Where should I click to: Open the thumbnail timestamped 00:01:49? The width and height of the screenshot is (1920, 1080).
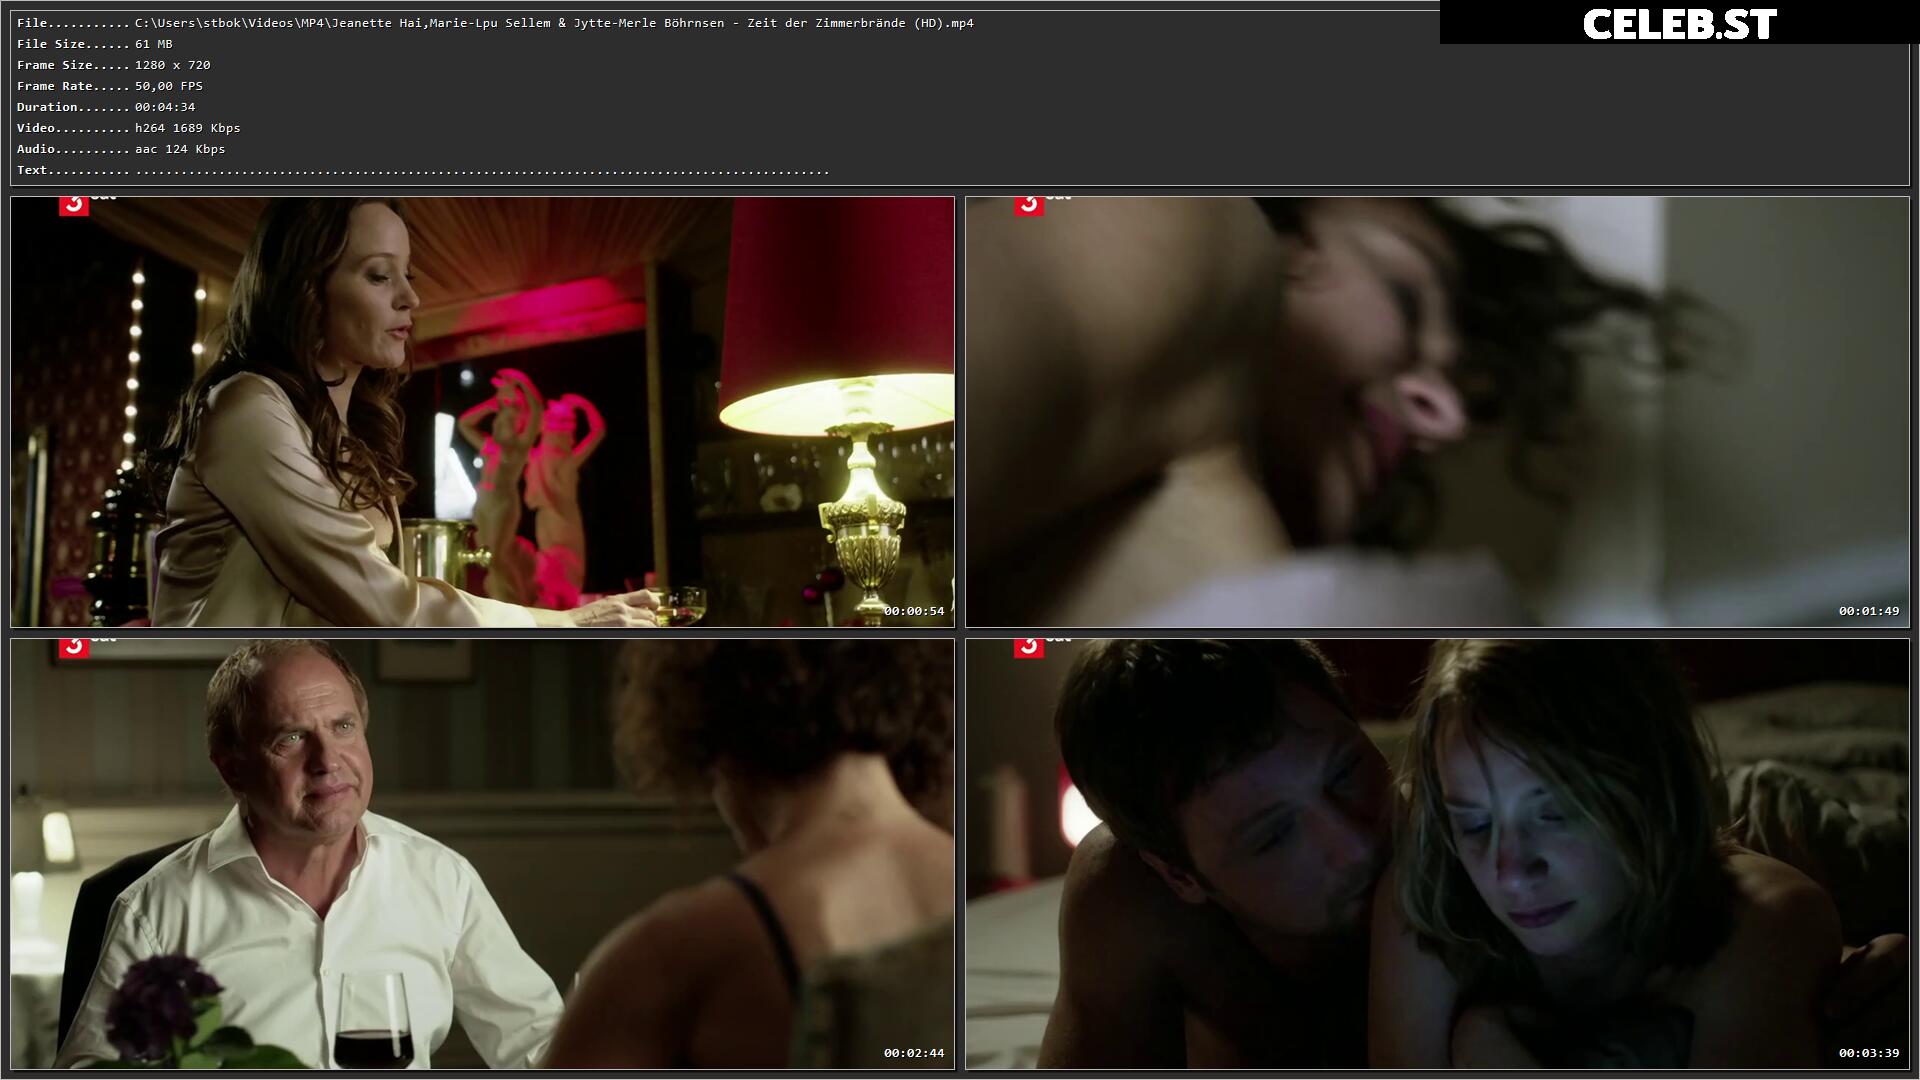click(x=1437, y=412)
